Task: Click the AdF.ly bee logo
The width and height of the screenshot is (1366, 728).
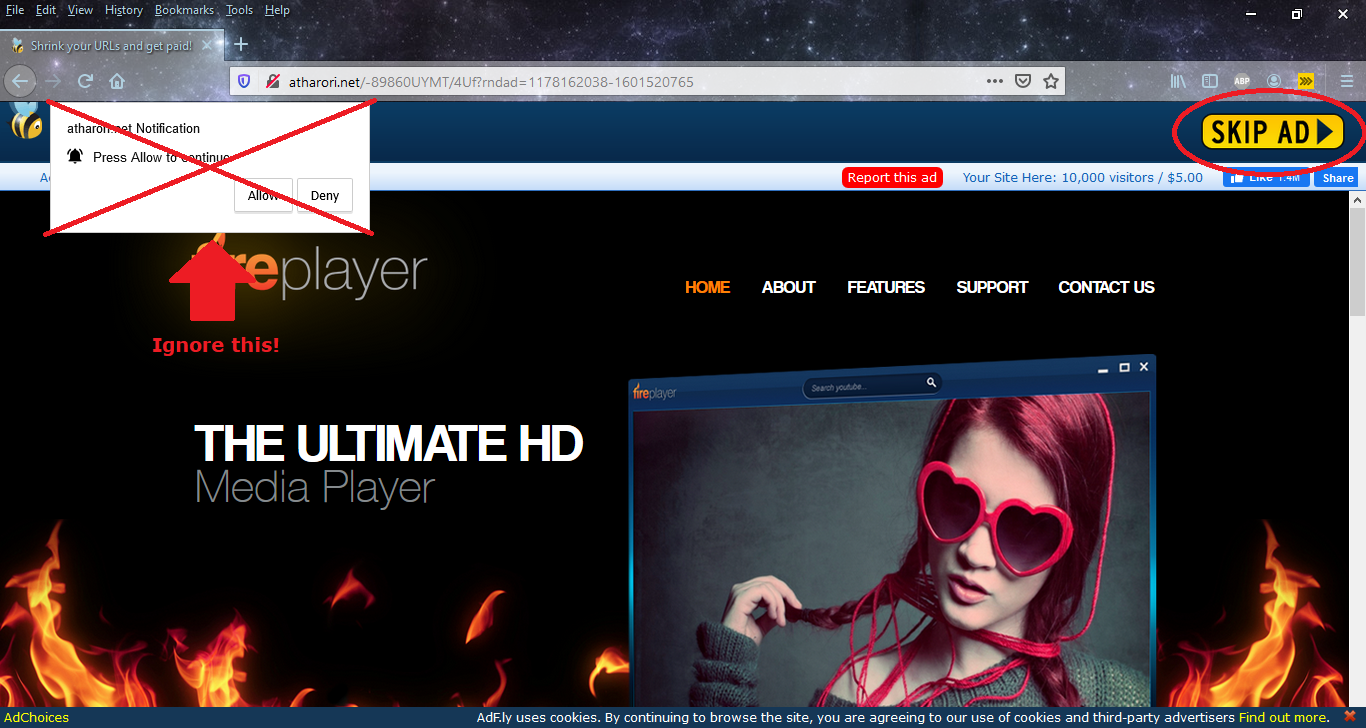Action: click(25, 121)
